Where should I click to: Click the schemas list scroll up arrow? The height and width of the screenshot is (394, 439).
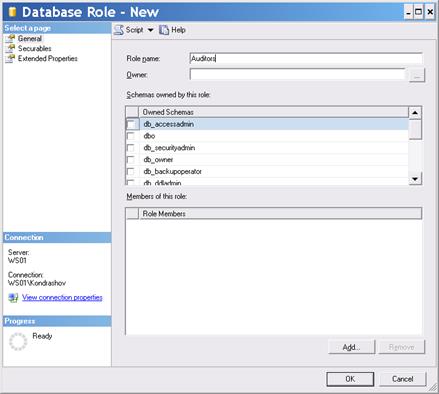coord(415,113)
